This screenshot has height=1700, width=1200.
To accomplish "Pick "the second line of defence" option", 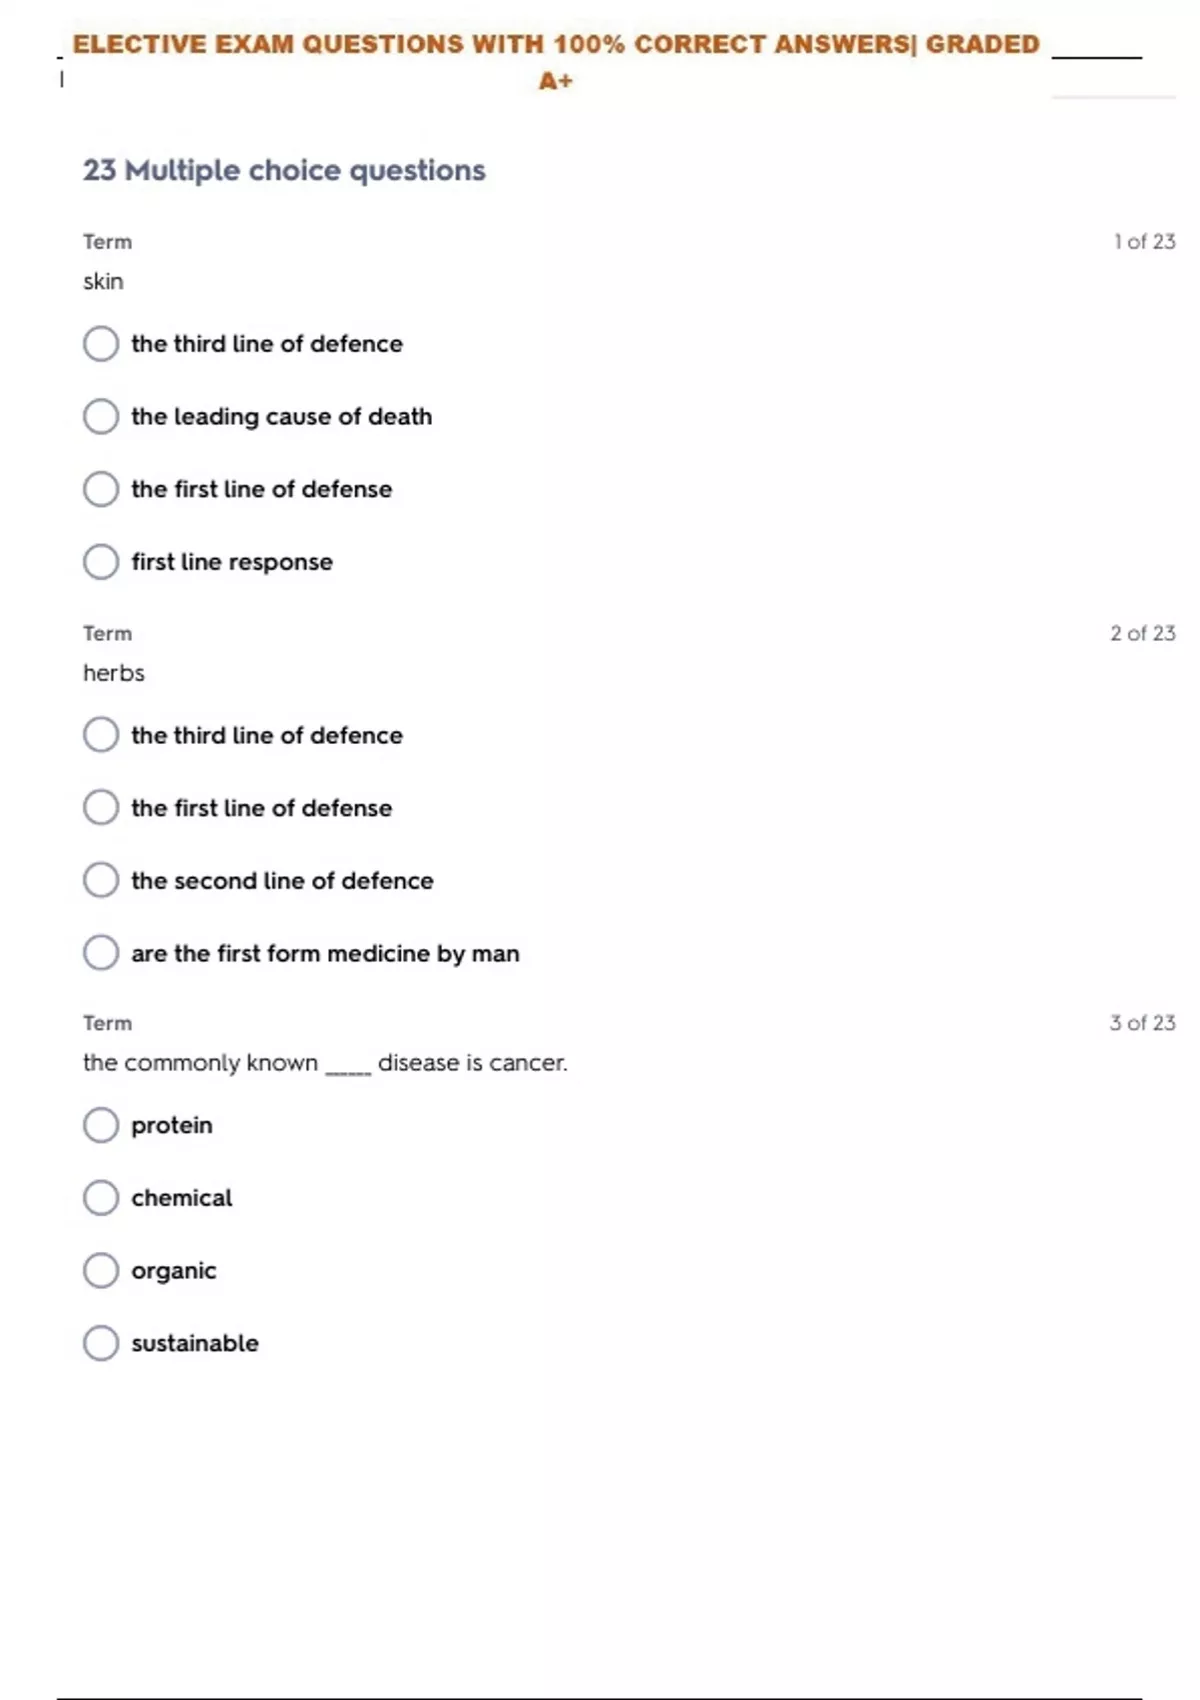I will [101, 881].
